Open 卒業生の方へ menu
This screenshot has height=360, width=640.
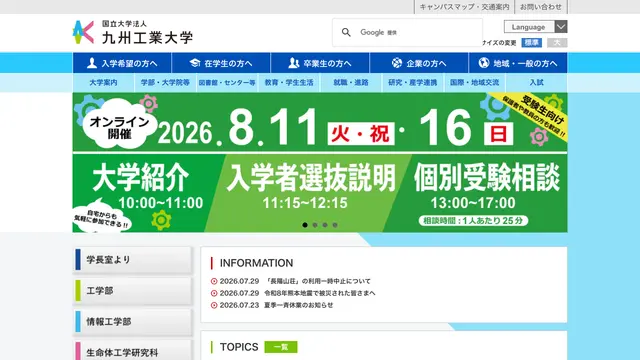point(320,63)
